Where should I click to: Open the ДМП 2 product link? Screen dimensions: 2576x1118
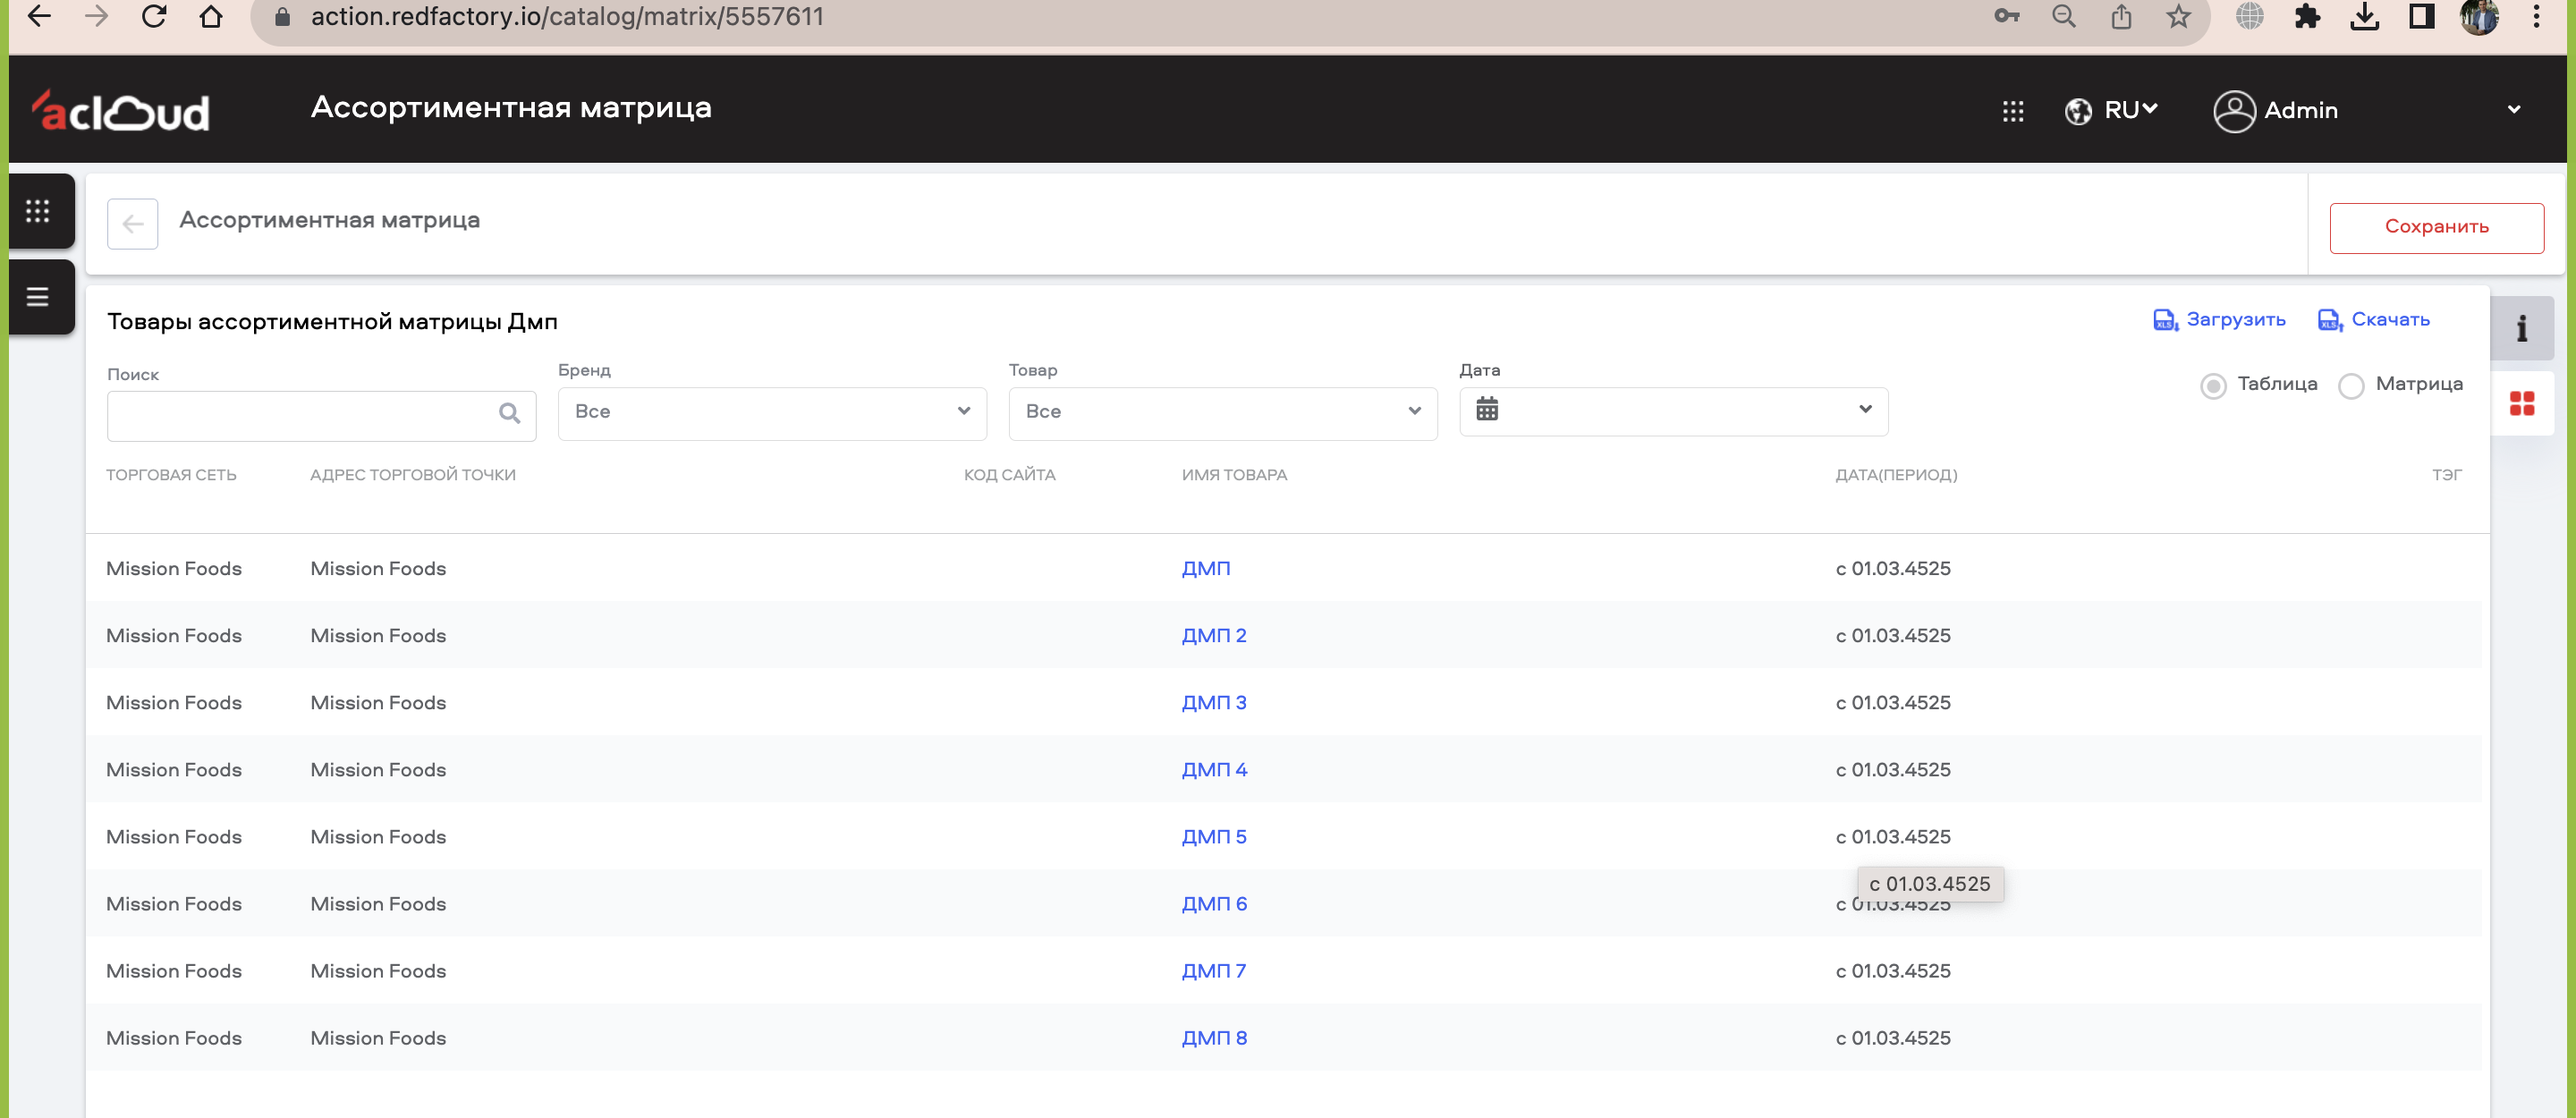pyautogui.click(x=1214, y=635)
